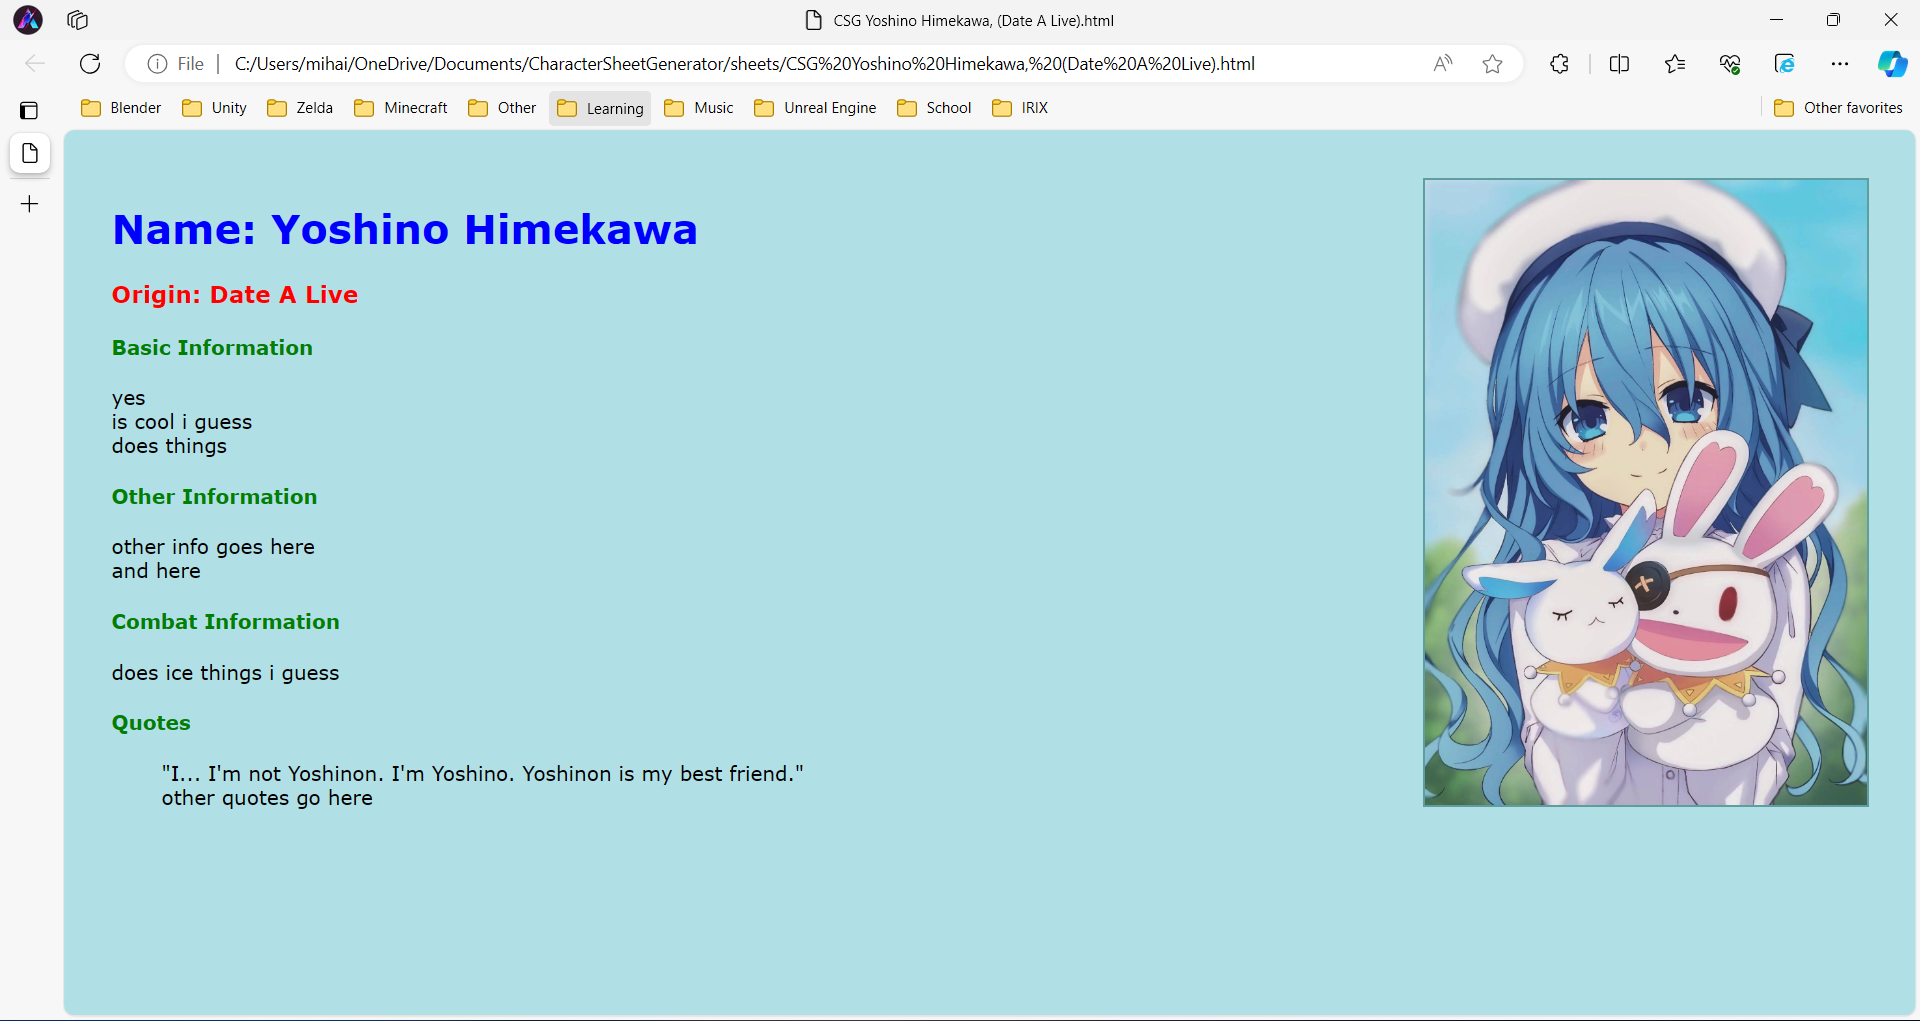This screenshot has height=1021, width=1920.
Task: Open the Workspaces icon
Action: (x=78, y=20)
